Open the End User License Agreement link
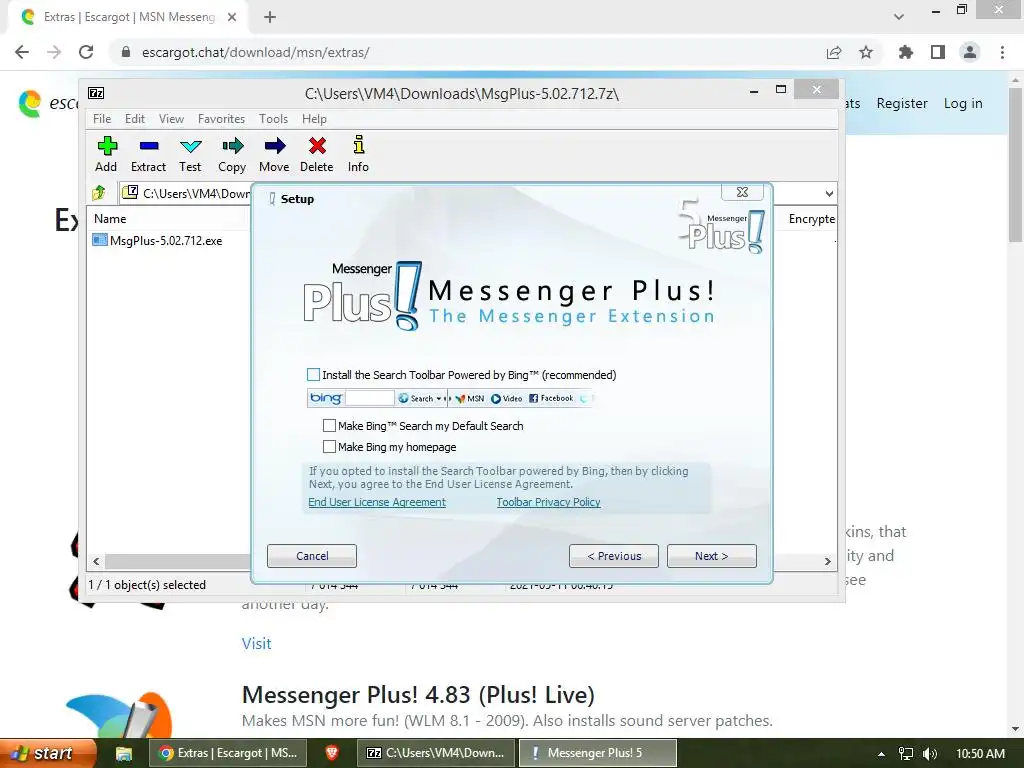 (x=377, y=502)
